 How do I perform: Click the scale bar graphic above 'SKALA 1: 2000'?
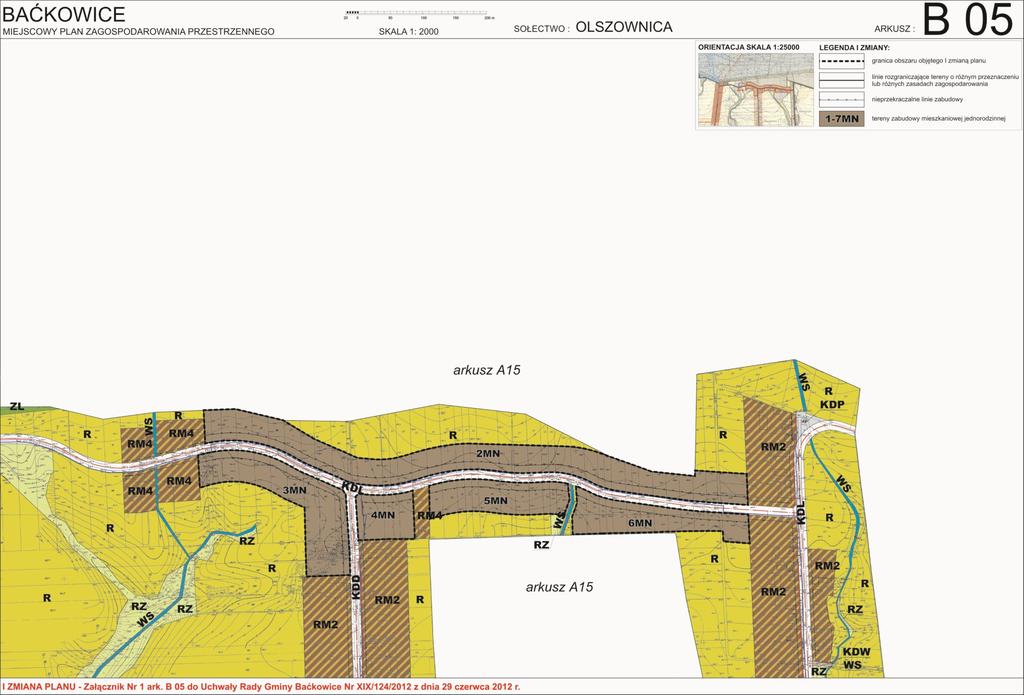(x=419, y=14)
